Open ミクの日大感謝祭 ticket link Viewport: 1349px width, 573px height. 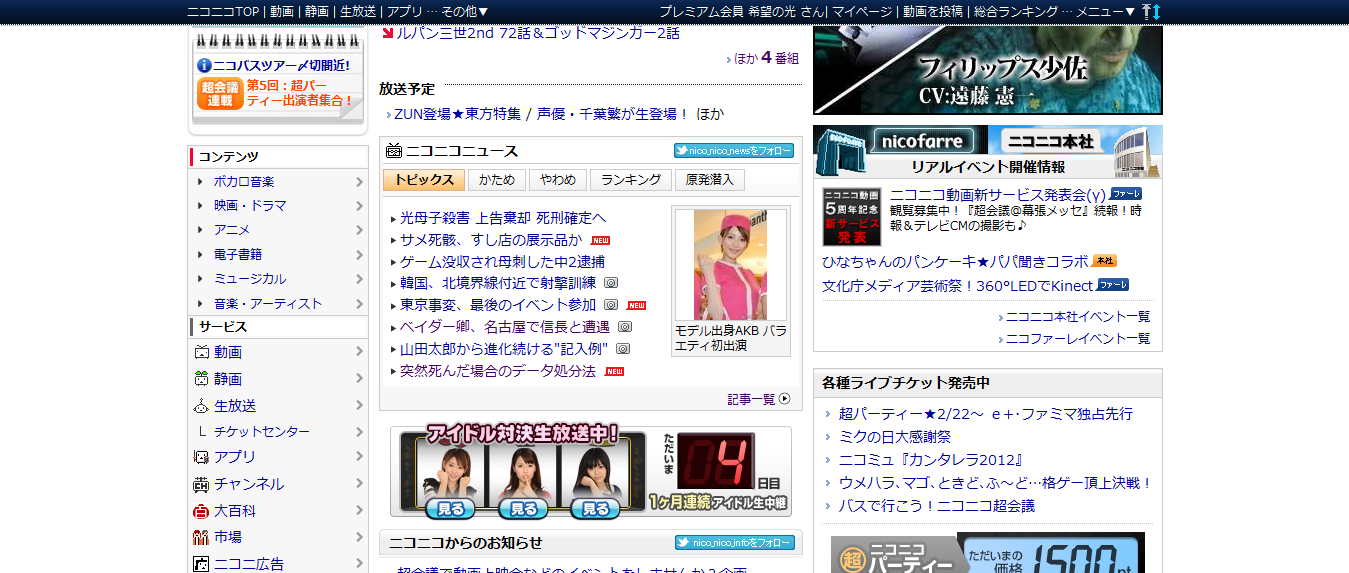pyautogui.click(x=895, y=437)
